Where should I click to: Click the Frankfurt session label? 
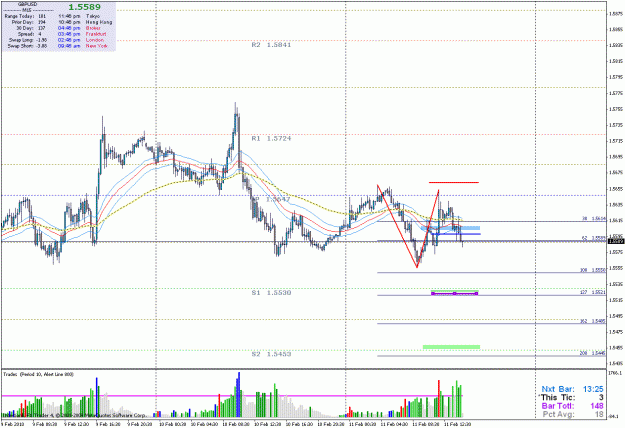pos(96,34)
